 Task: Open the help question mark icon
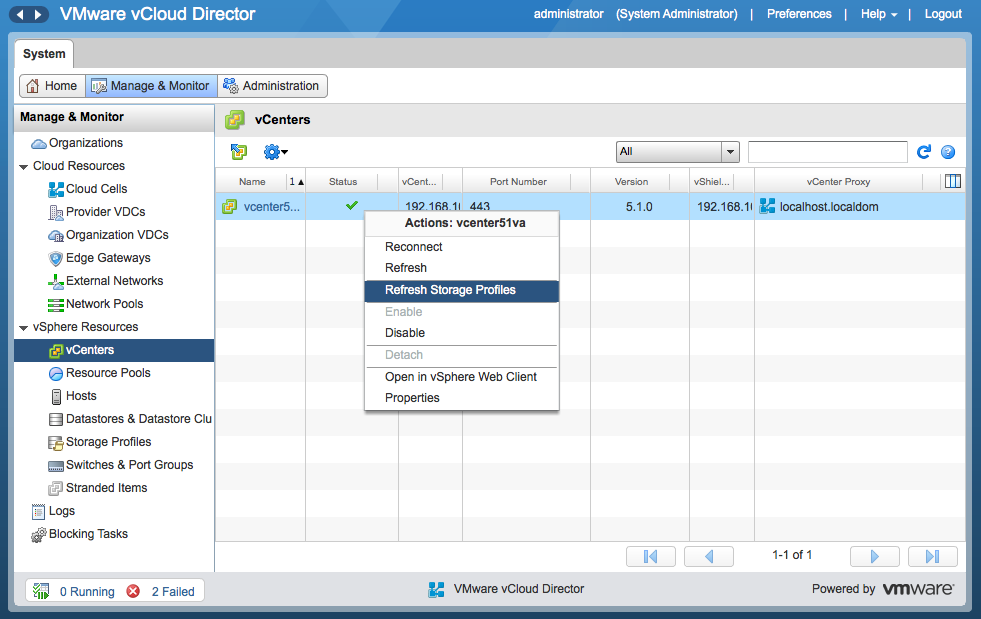[948, 151]
